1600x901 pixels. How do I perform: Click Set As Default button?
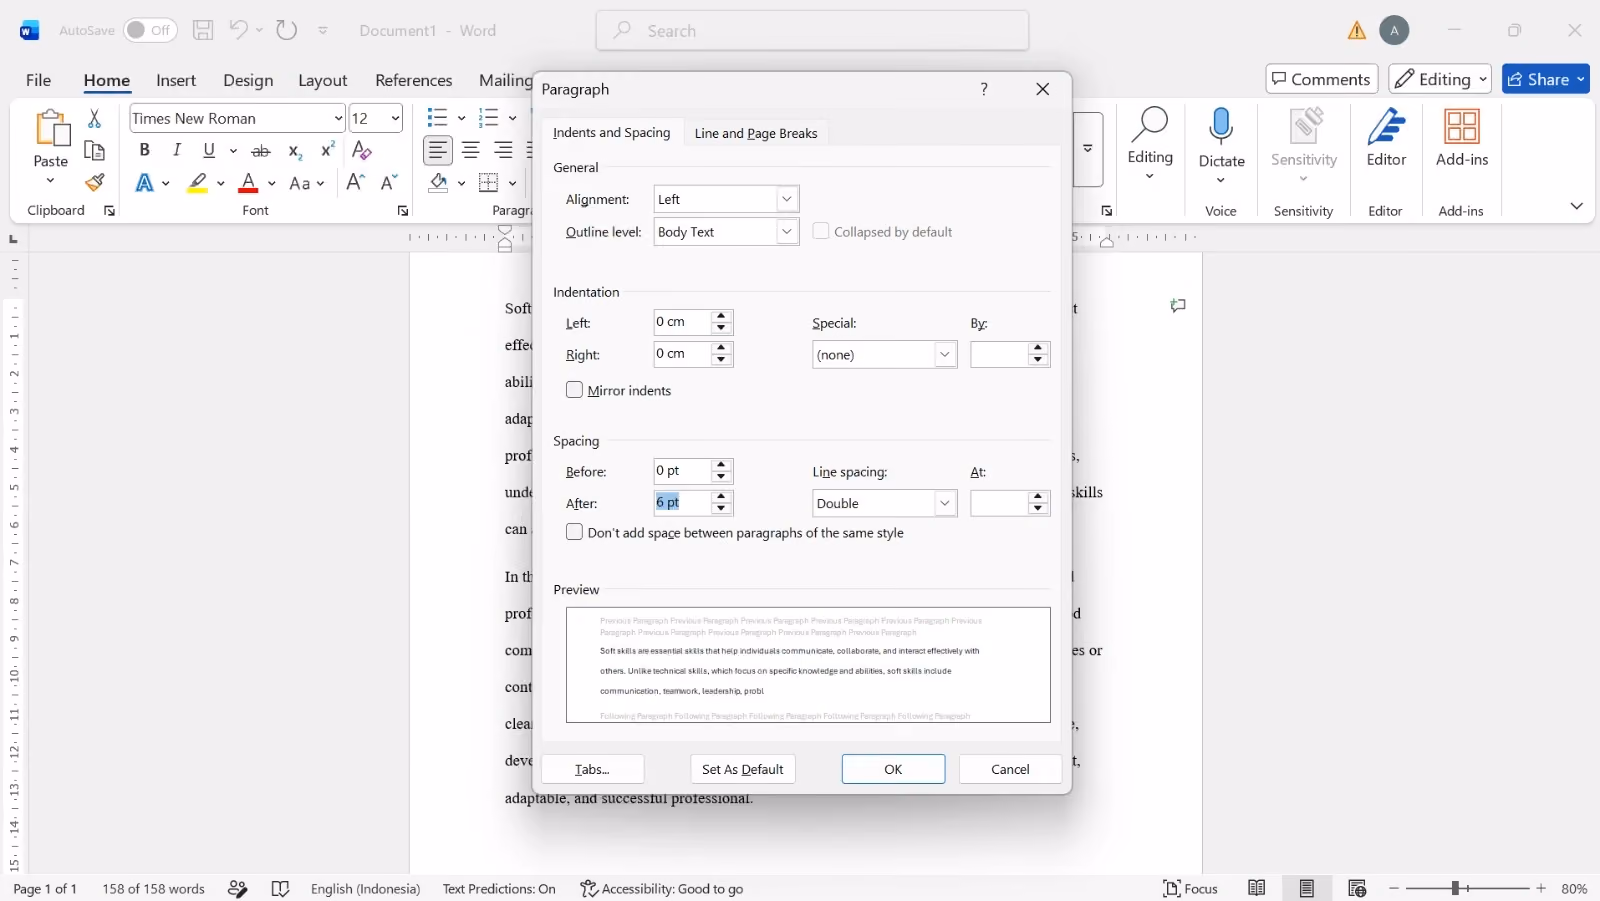coord(743,769)
